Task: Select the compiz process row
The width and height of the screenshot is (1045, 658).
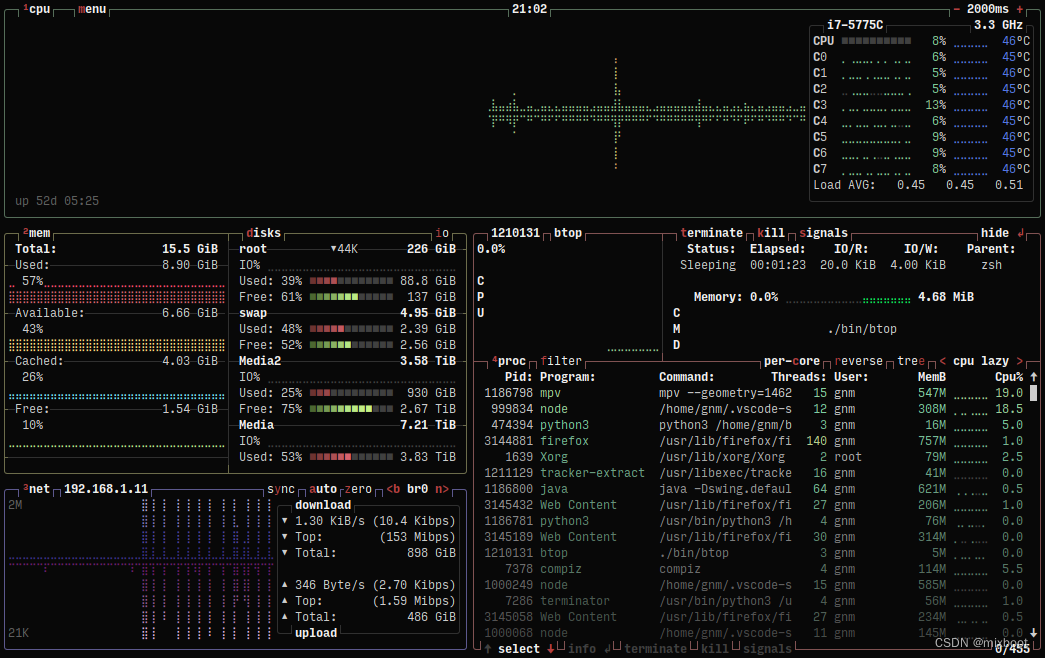Action: (754, 569)
